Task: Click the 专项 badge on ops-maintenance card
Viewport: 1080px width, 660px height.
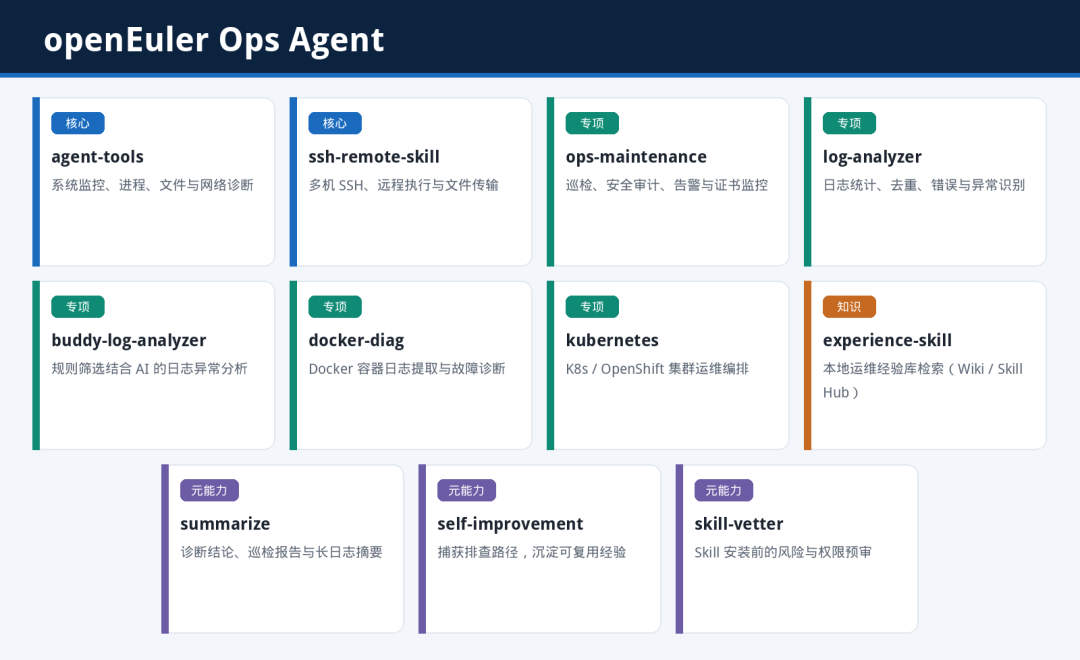Action: click(592, 123)
